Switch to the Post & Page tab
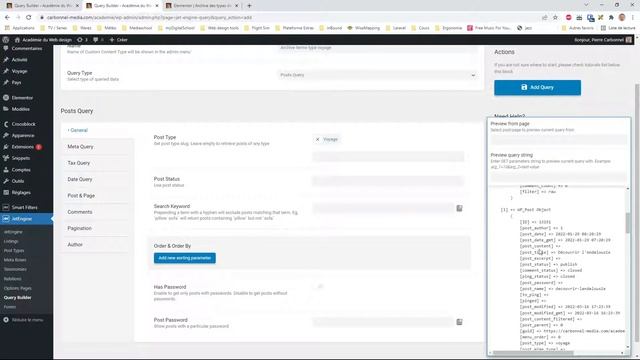Viewport: 640px width, 360px height. [x=81, y=196]
